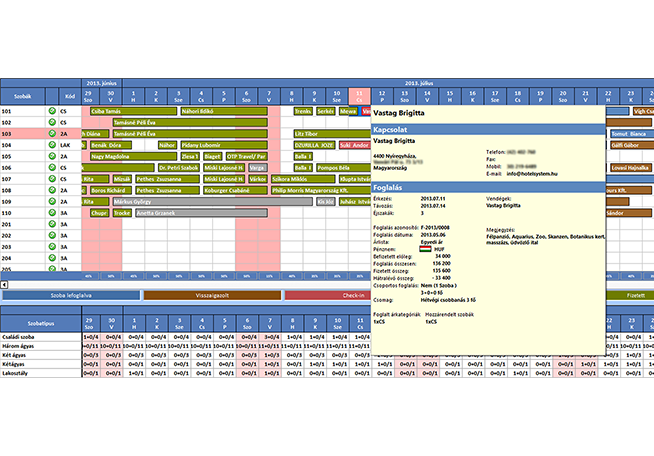This screenshot has width=654, height=456.
Task: Click the green status icon for room 108
Action: (x=51, y=190)
